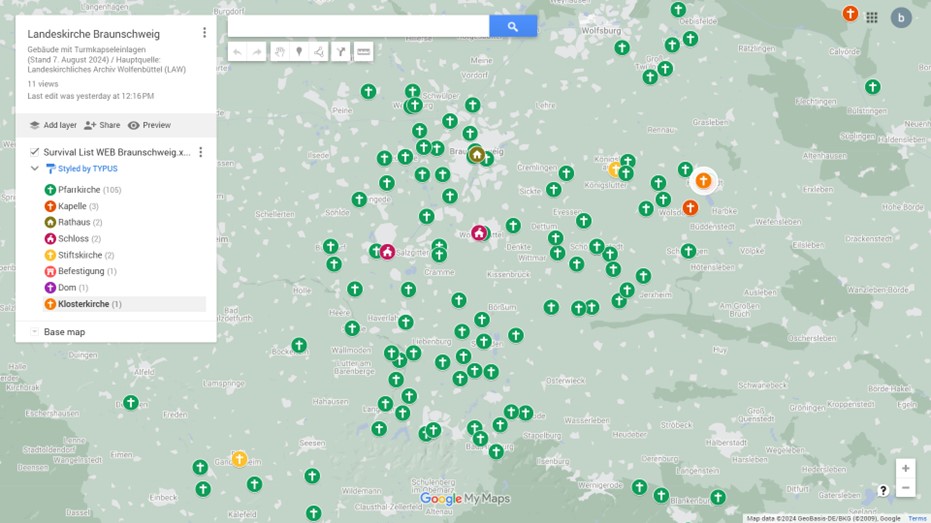
Task: Click the blue search button
Action: coord(512,27)
